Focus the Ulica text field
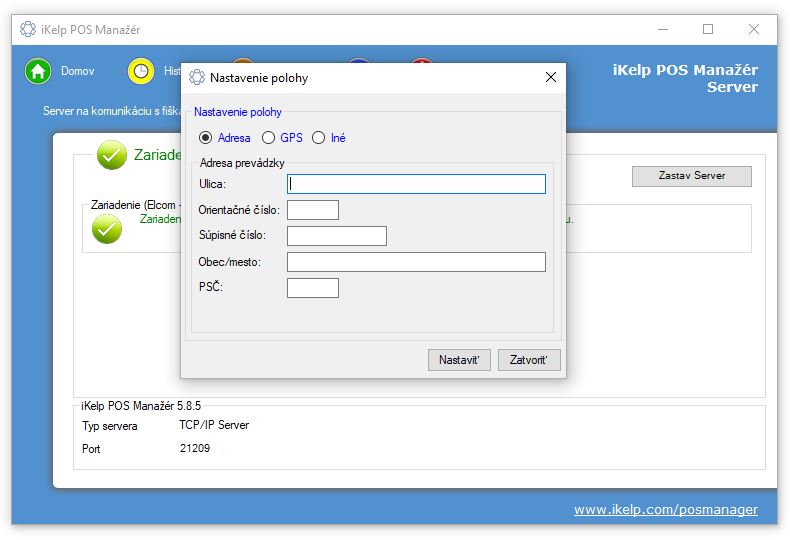This screenshot has height=540, width=790. click(416, 184)
